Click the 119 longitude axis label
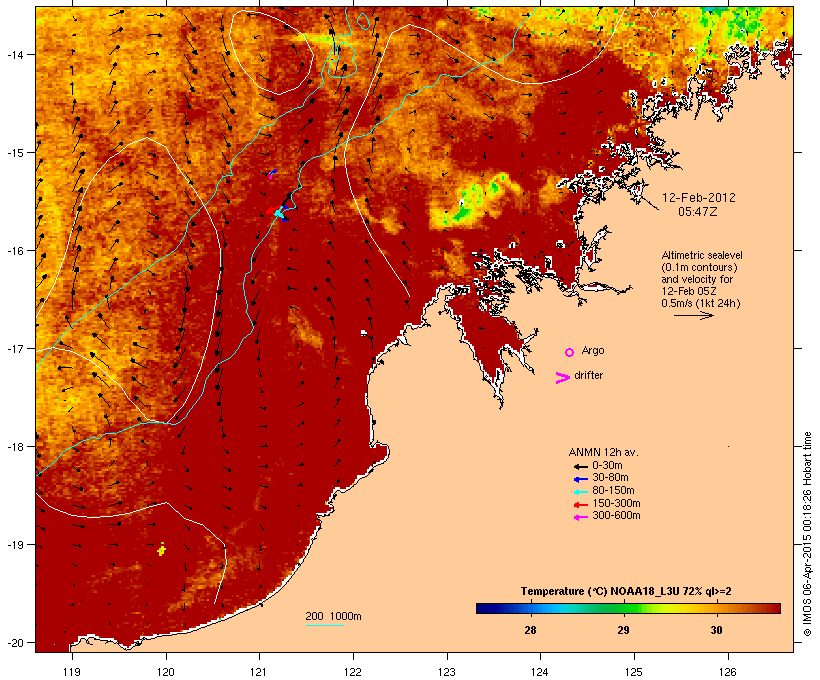 point(72,672)
